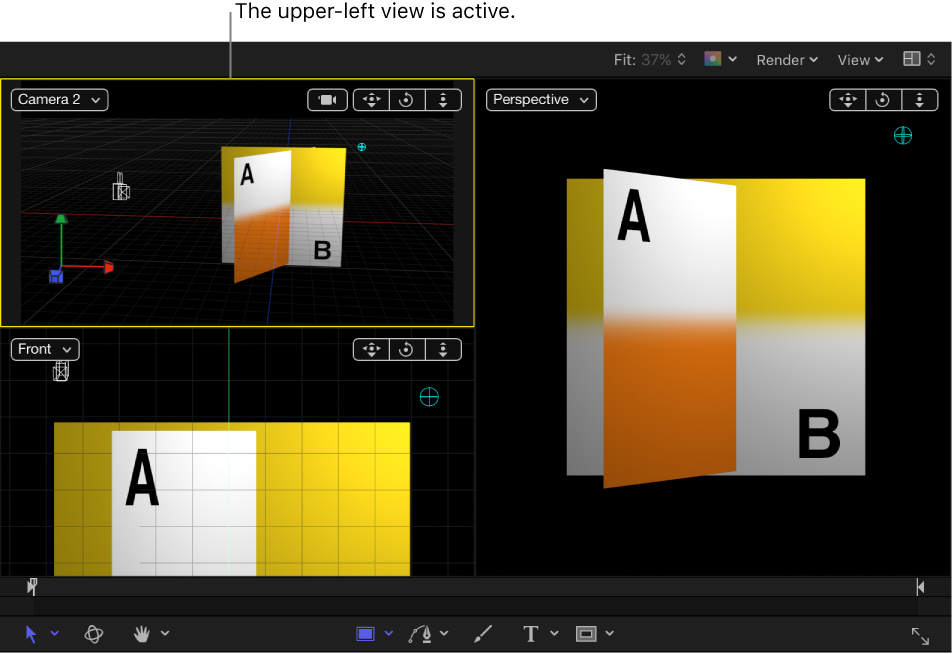The image size is (952, 654).
Task: Change the Front view using its dropdown
Action: (x=44, y=349)
